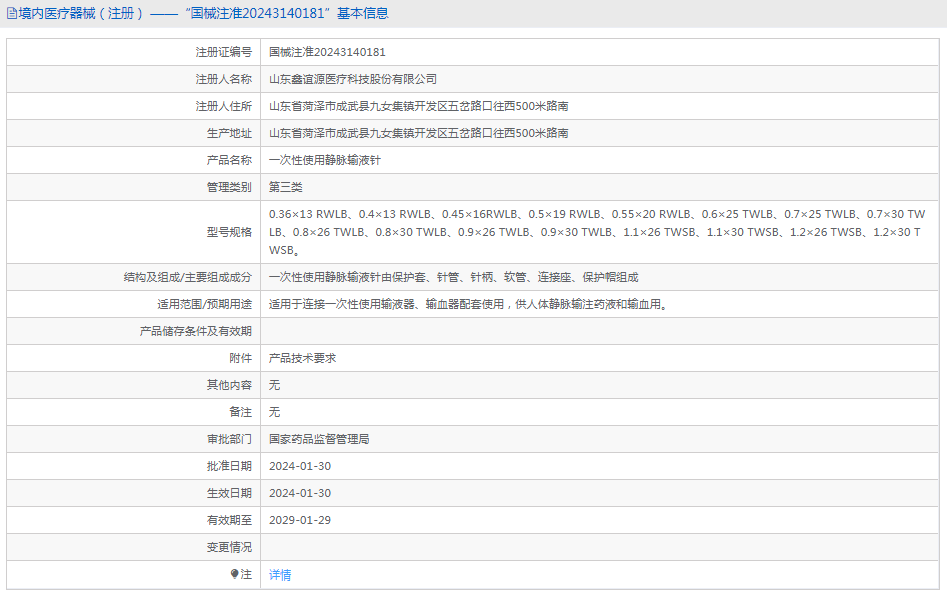The image size is (947, 599).
Task: Click the 产品储存条件及有效期 label
Action: [196, 331]
